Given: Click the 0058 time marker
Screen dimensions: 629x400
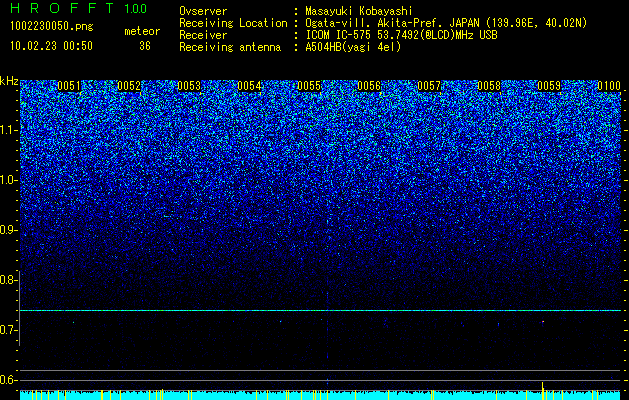Looking at the screenshot, I should point(489,86).
